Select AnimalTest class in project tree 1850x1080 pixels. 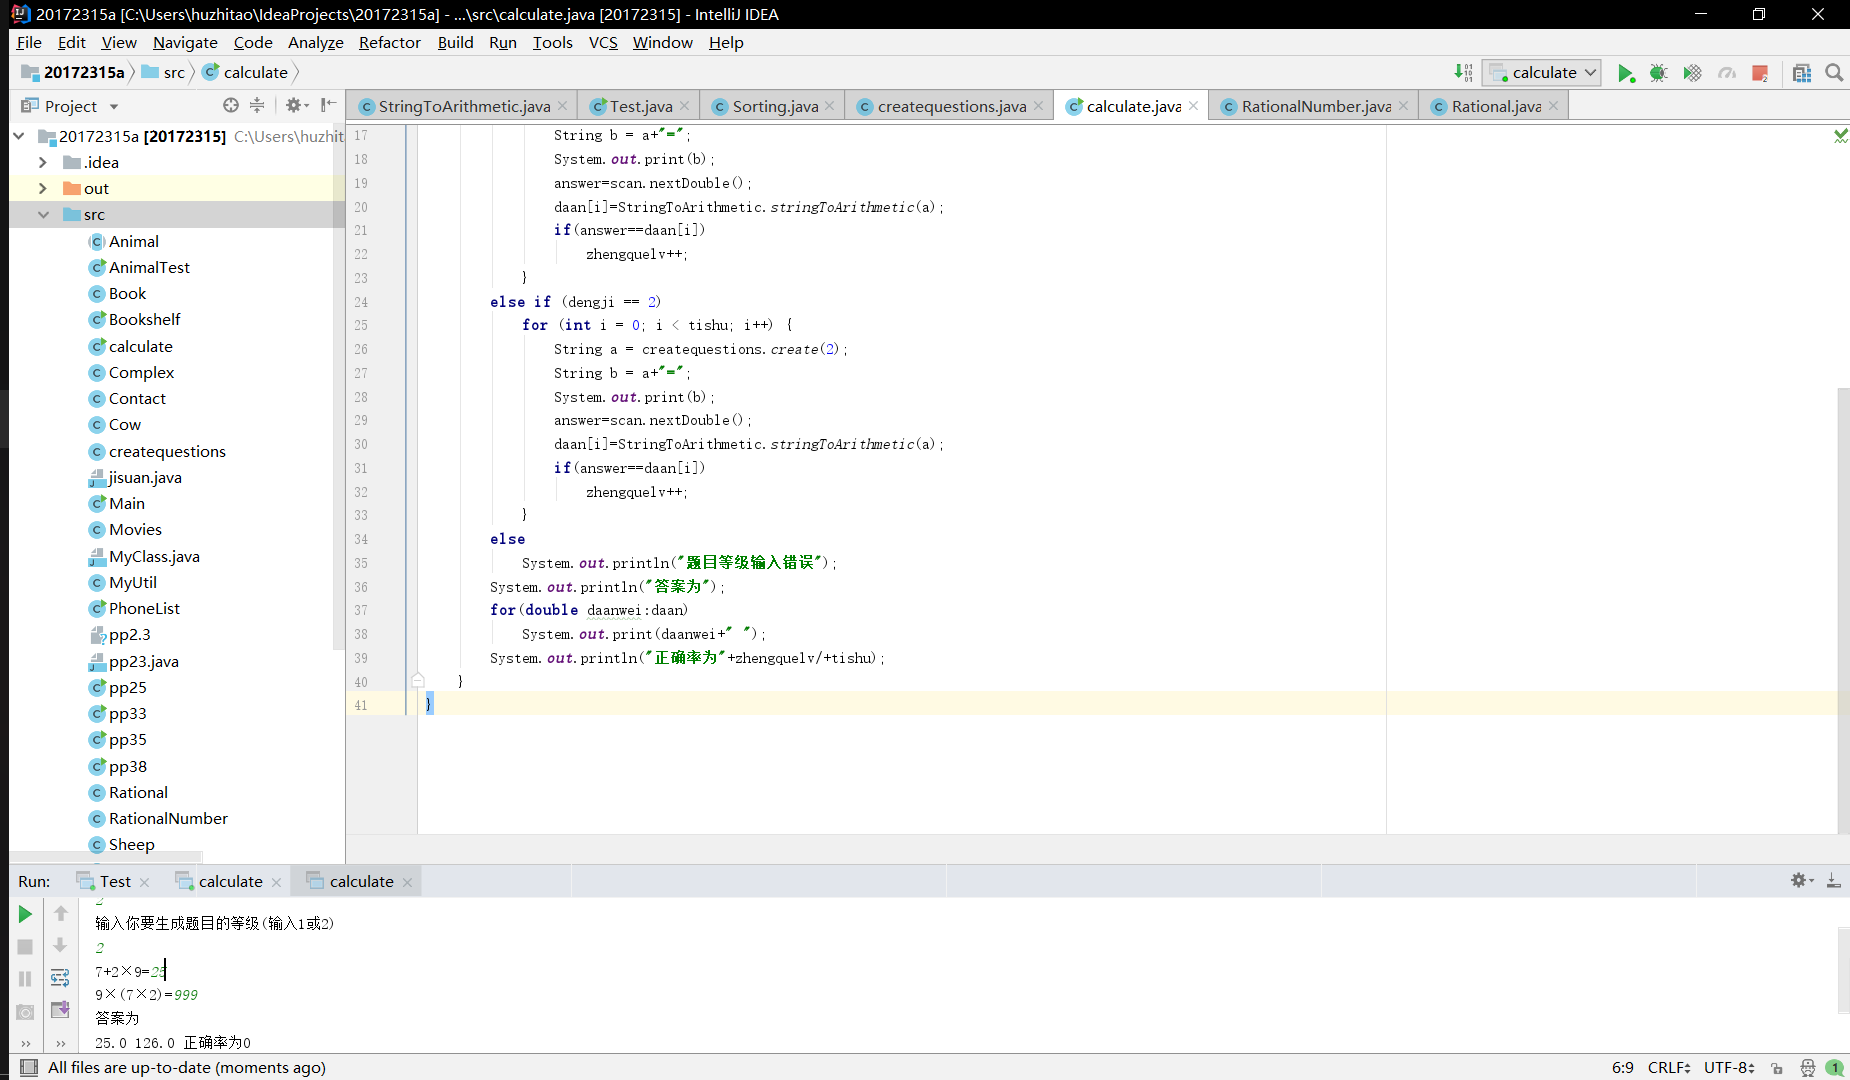click(x=149, y=267)
